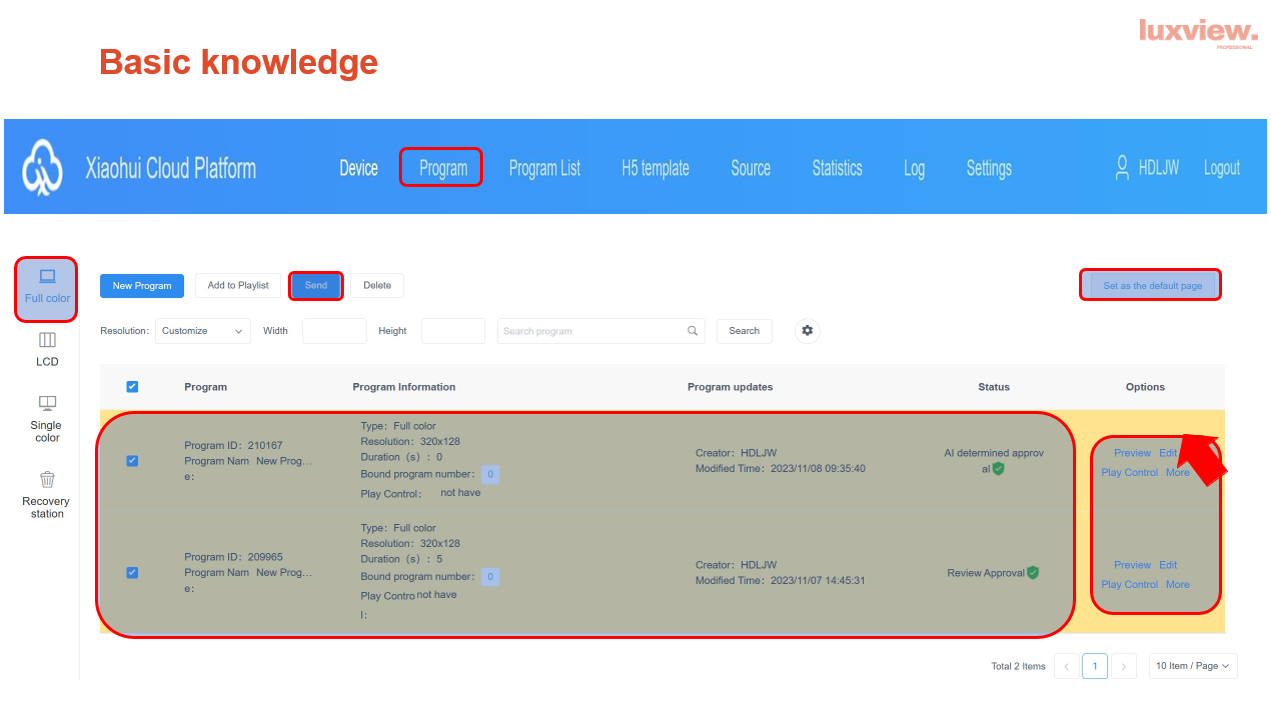
Task: Open the Recovery station trash icon
Action: click(47, 480)
